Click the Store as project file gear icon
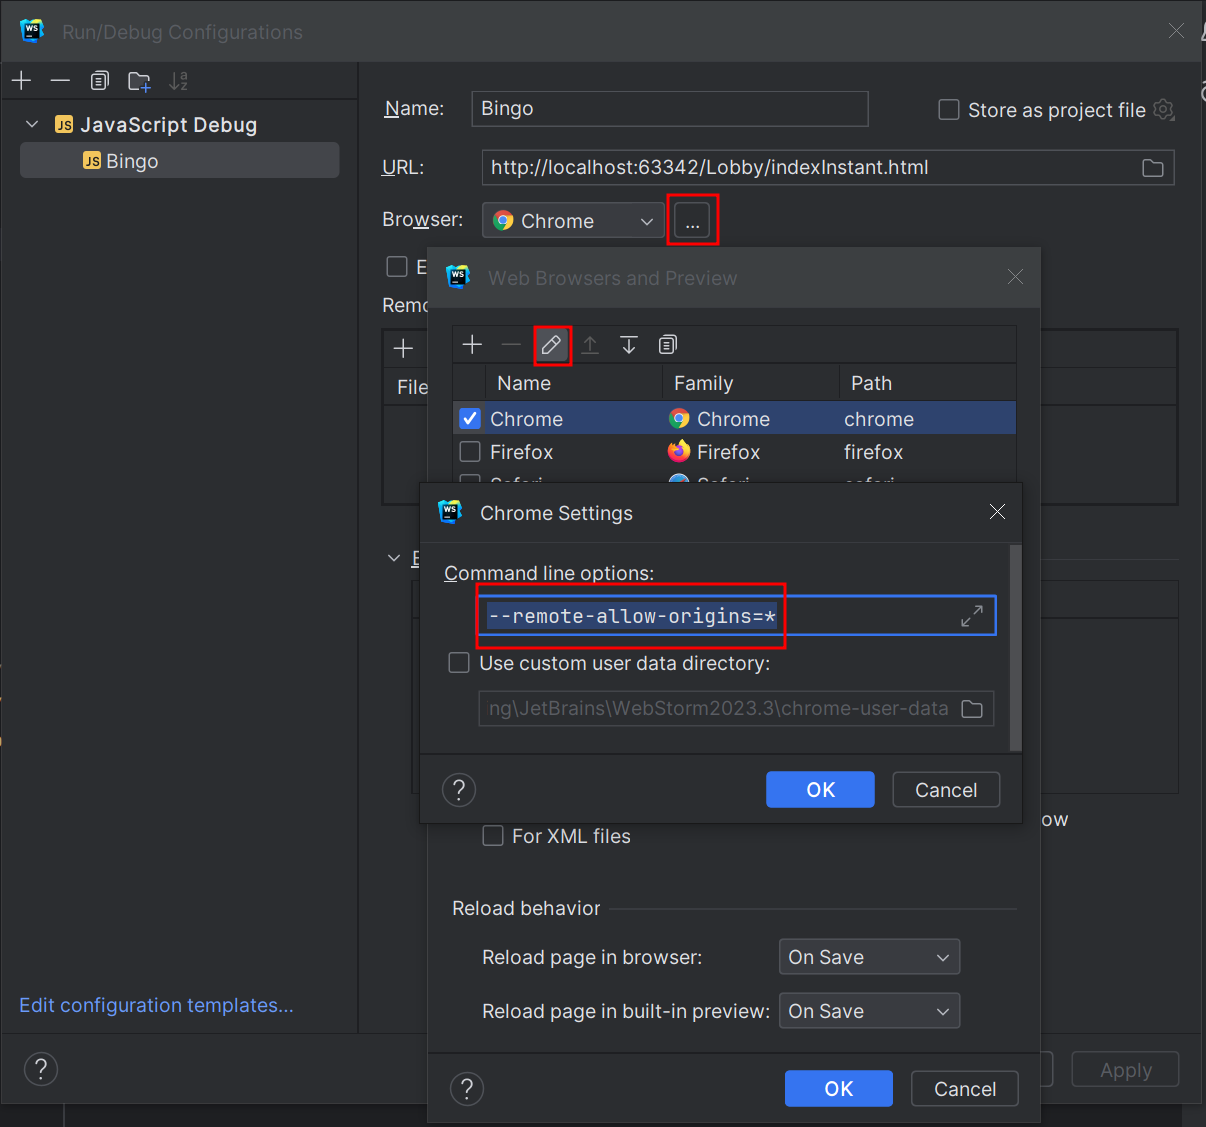This screenshot has height=1127, width=1206. coord(1164,110)
